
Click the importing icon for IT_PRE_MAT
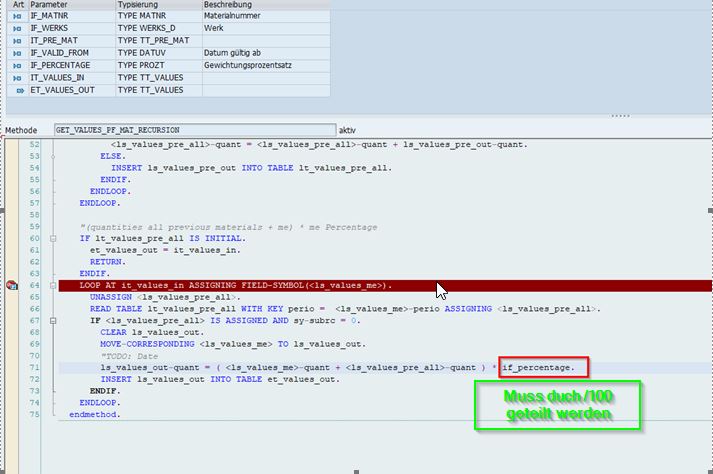pyautogui.click(x=18, y=41)
